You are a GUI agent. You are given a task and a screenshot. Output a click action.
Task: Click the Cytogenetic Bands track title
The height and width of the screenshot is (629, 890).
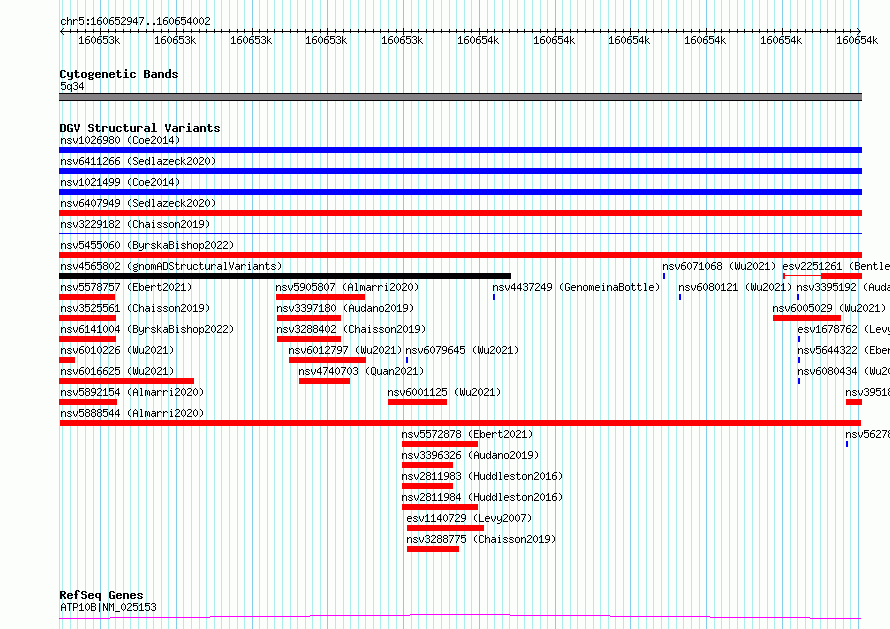tap(119, 74)
